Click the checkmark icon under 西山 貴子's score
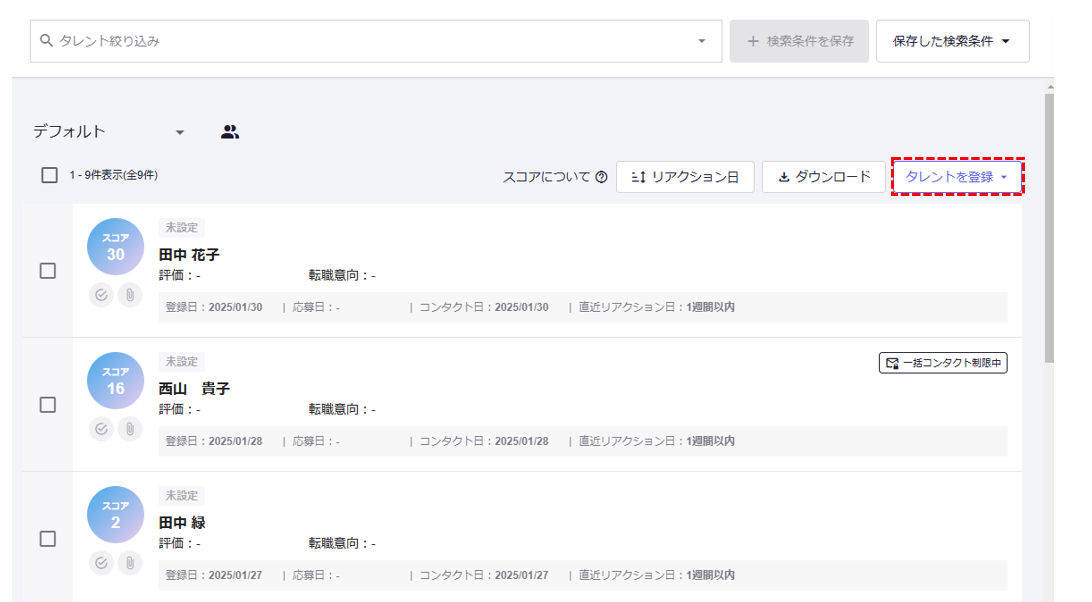Screen dimensions: 1092x602 101,429
